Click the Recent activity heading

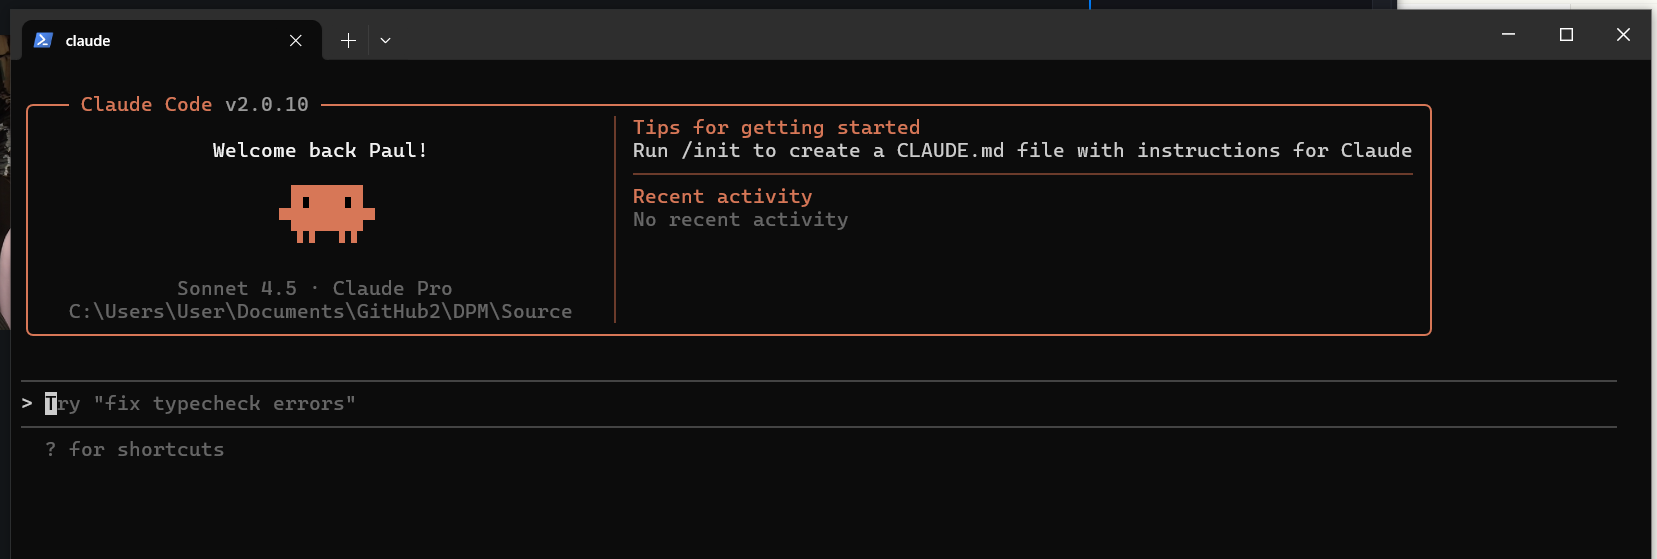tap(722, 196)
